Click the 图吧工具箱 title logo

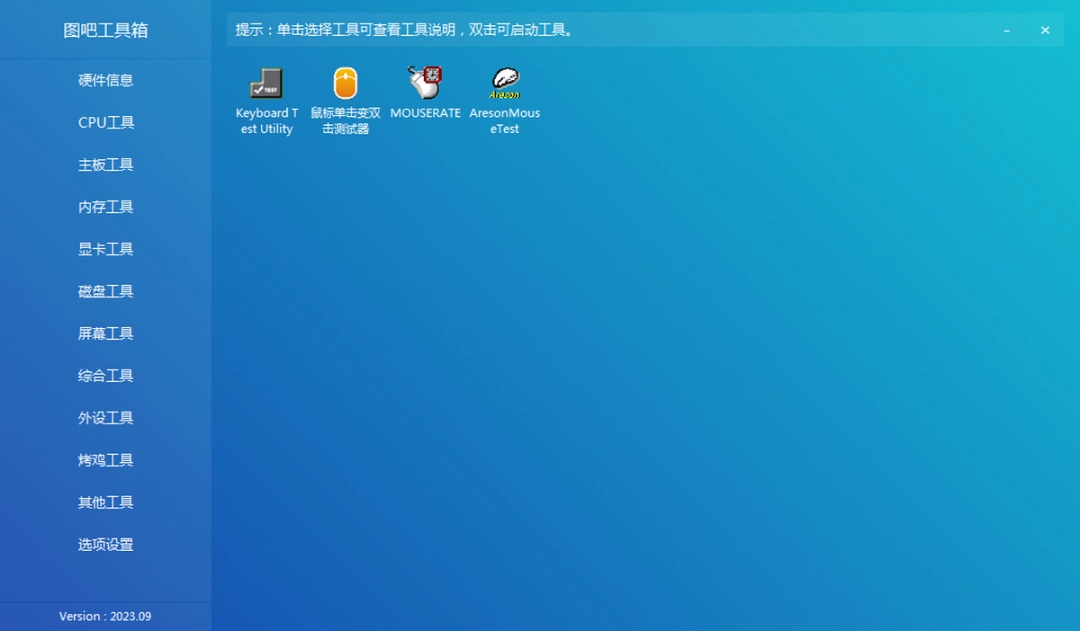[x=105, y=30]
